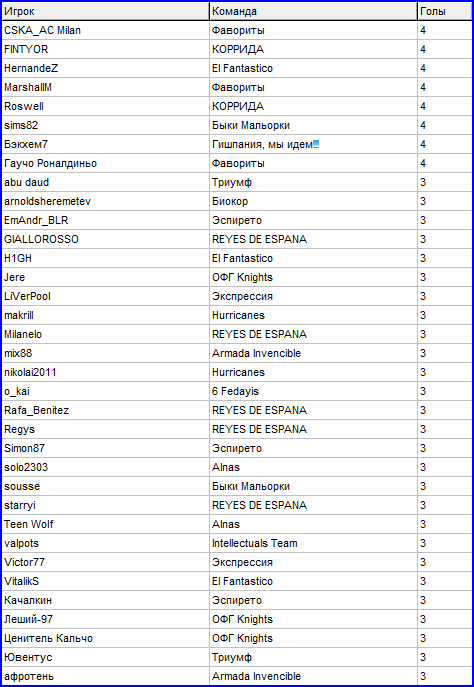Screen dimensions: 474x687
Task: Click the Быки Мальорки team next to sims82
Action: (x=251, y=125)
